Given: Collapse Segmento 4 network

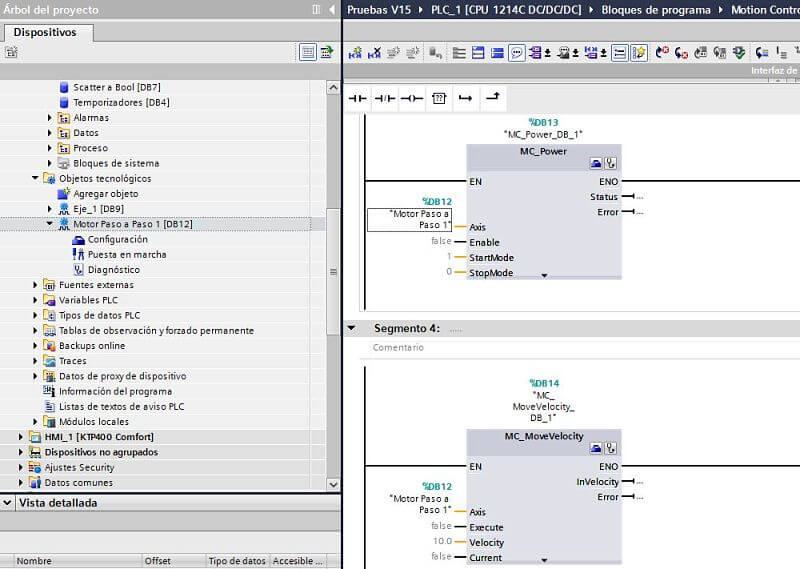Looking at the screenshot, I should click(x=351, y=328).
